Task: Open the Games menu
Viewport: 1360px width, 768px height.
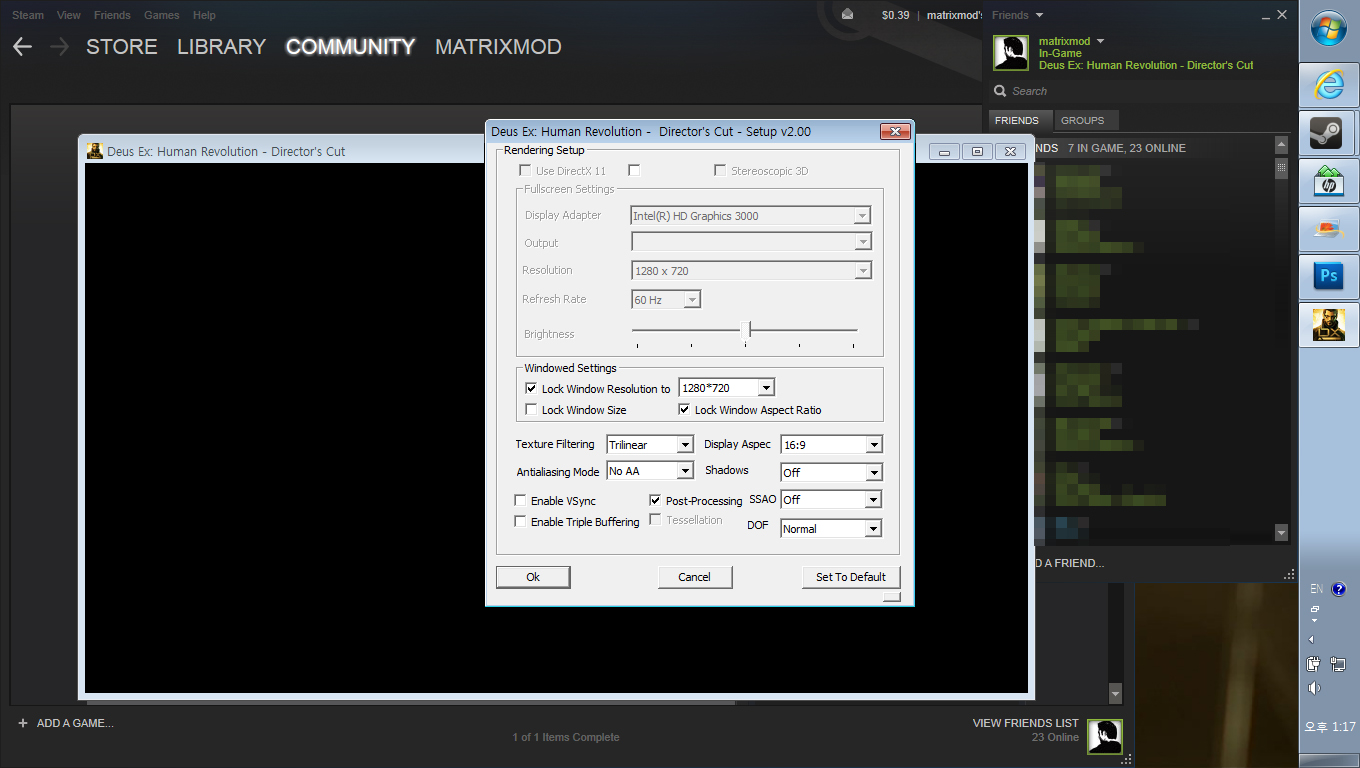Action: (x=162, y=15)
